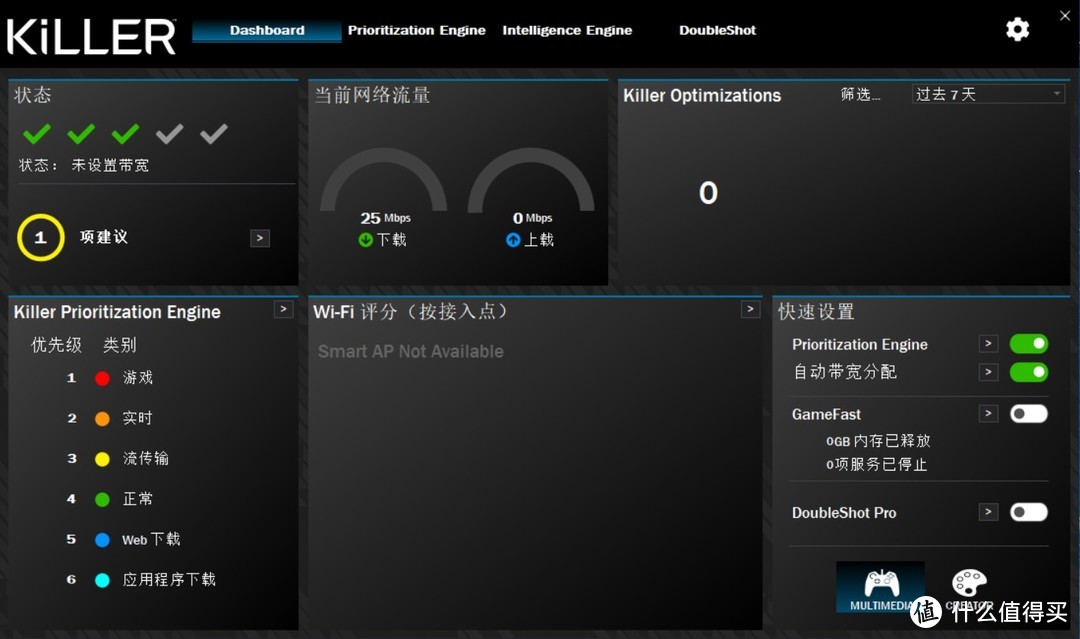Click the 项建议 label
Image resolution: width=1080 pixels, height=639 pixels.
click(x=104, y=238)
